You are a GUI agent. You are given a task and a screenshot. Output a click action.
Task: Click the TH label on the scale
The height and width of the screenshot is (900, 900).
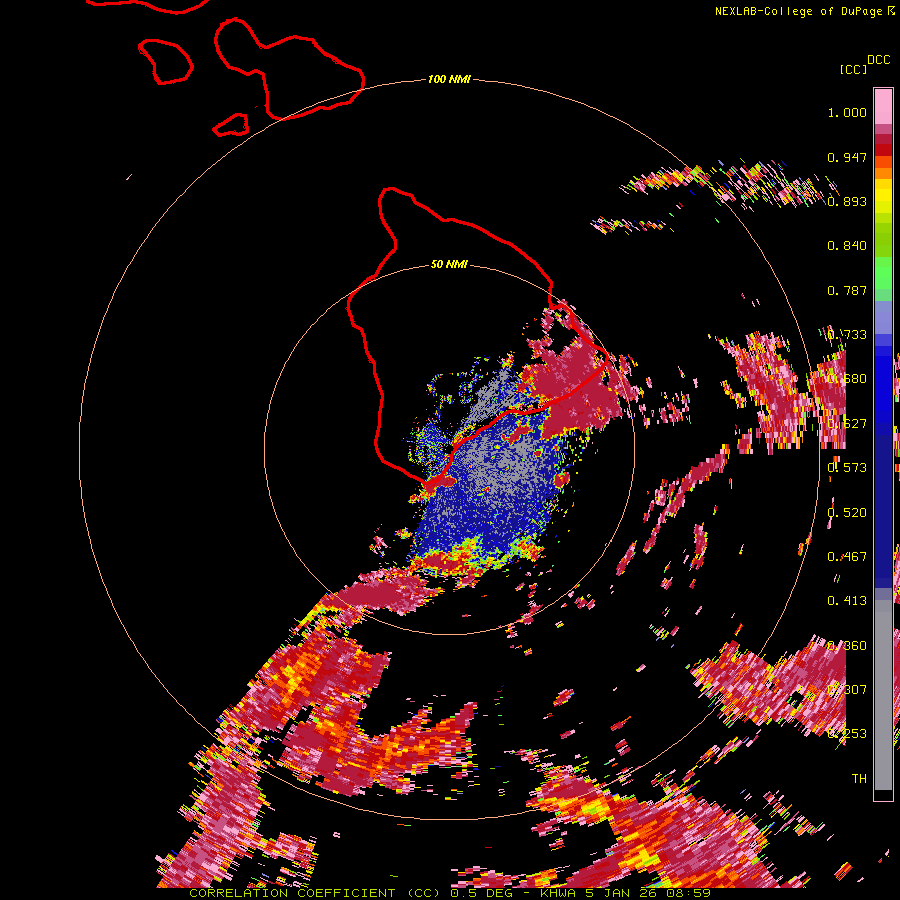859,778
